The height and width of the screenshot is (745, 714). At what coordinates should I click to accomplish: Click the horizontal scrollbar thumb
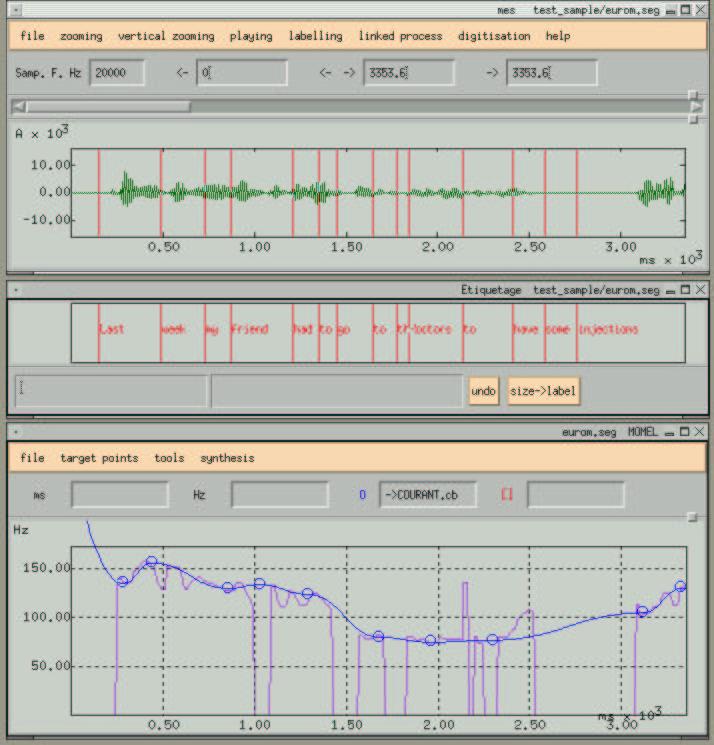click(109, 106)
